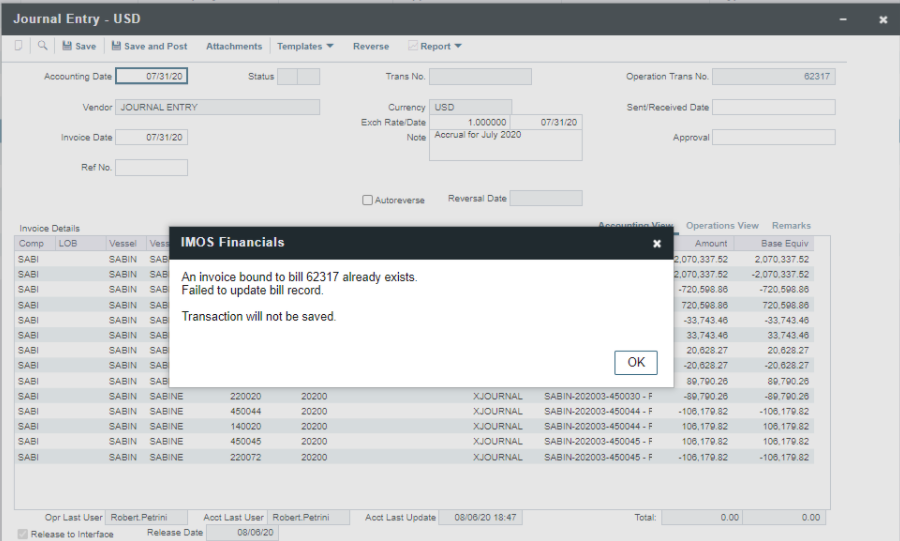900x541 pixels.
Task: Toggle the Autoreverse checkbox
Action: tap(368, 200)
